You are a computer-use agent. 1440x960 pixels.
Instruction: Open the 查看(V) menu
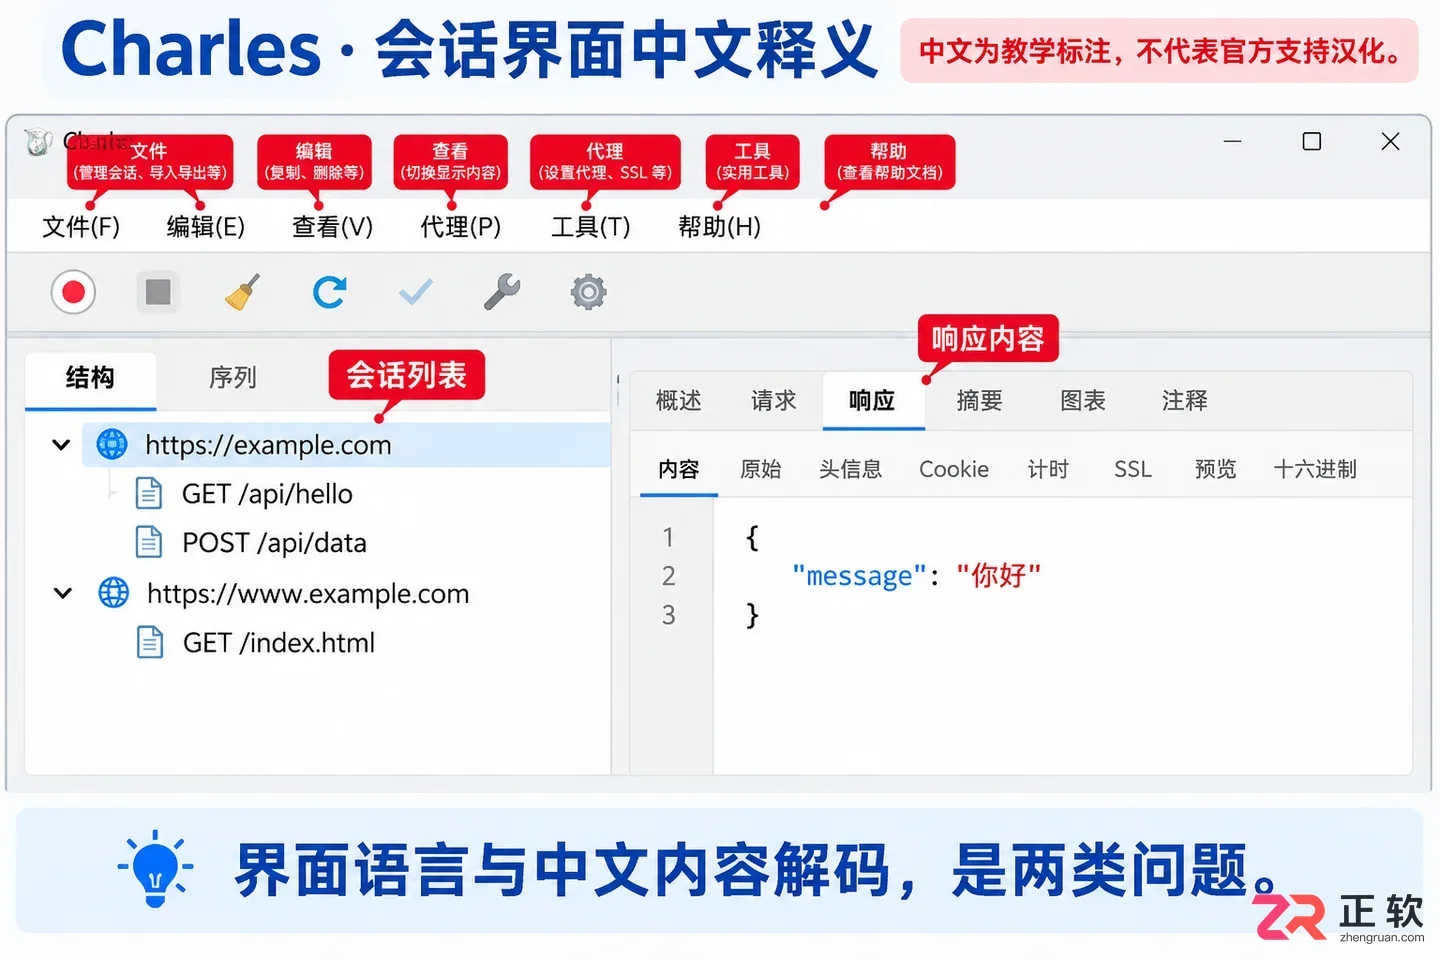pos(332,227)
